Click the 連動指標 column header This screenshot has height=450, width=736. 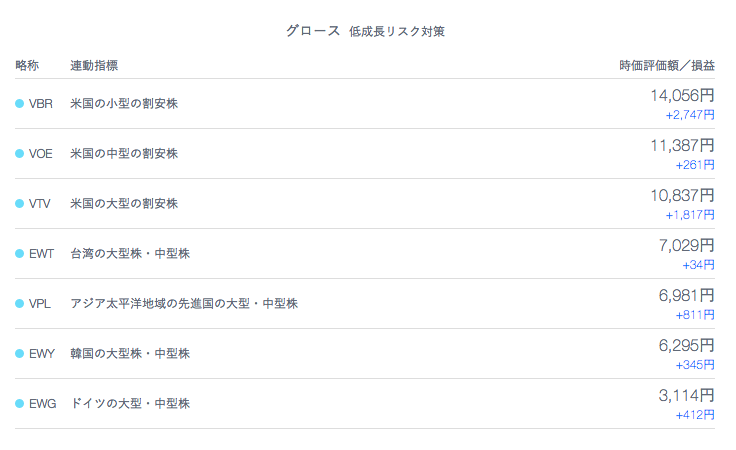[x=94, y=65]
